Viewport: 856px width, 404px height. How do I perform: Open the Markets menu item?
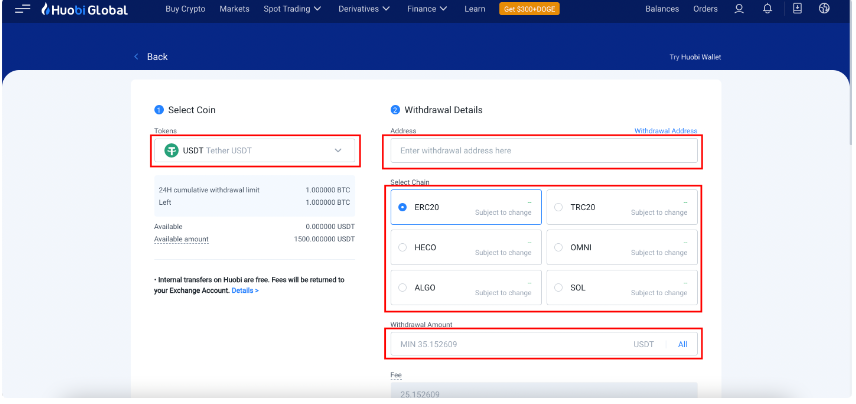[234, 9]
